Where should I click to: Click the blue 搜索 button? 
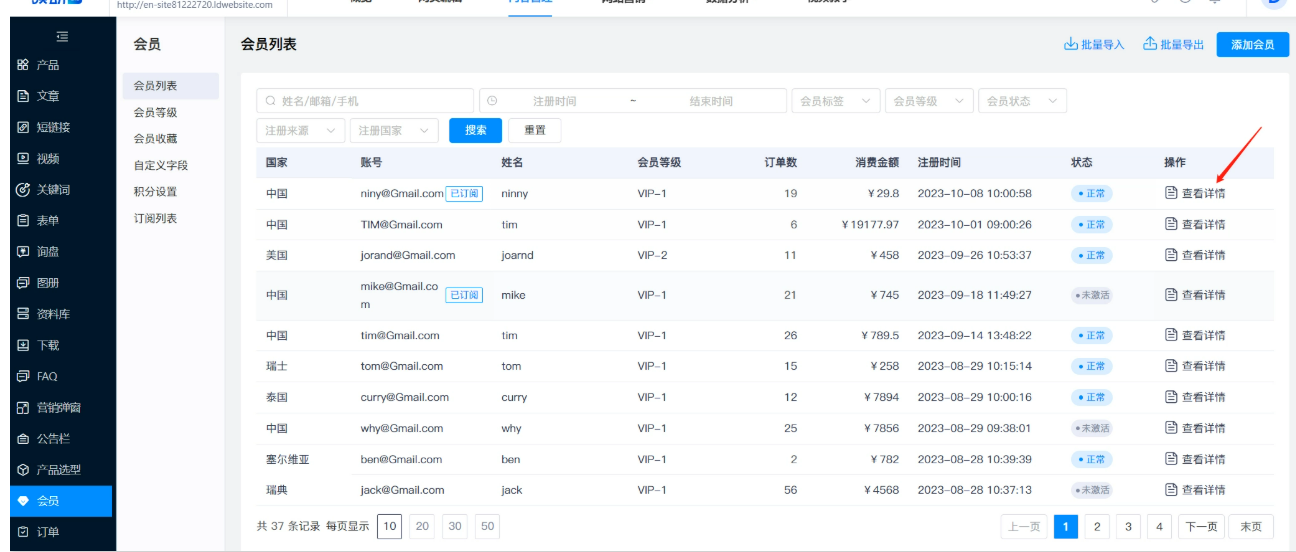click(475, 131)
